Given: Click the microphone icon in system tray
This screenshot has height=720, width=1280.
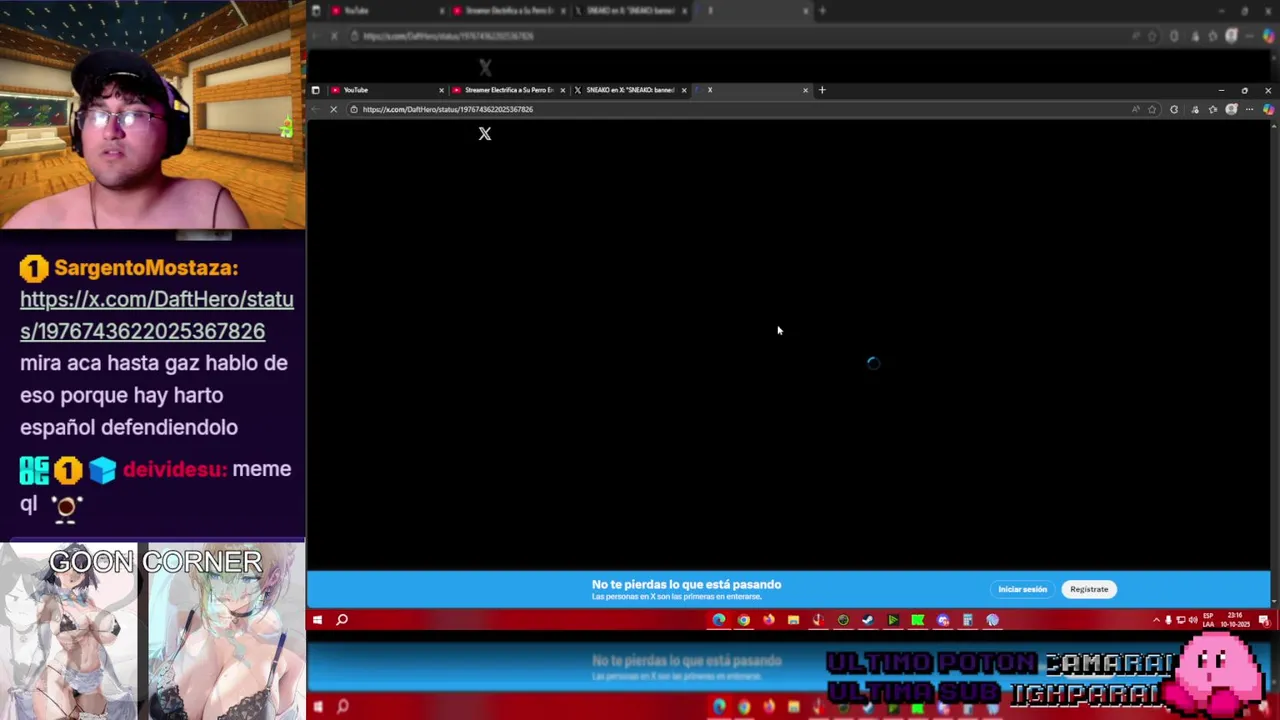Looking at the screenshot, I should (1168, 620).
